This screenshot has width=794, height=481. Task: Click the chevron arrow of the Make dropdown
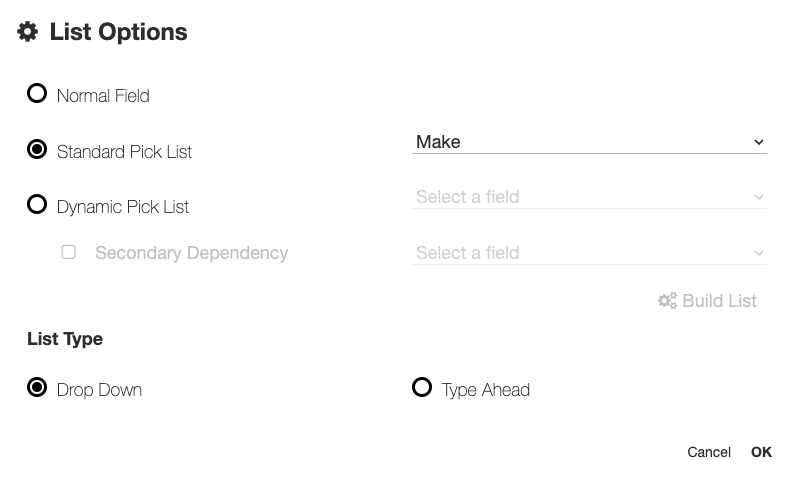click(x=758, y=143)
